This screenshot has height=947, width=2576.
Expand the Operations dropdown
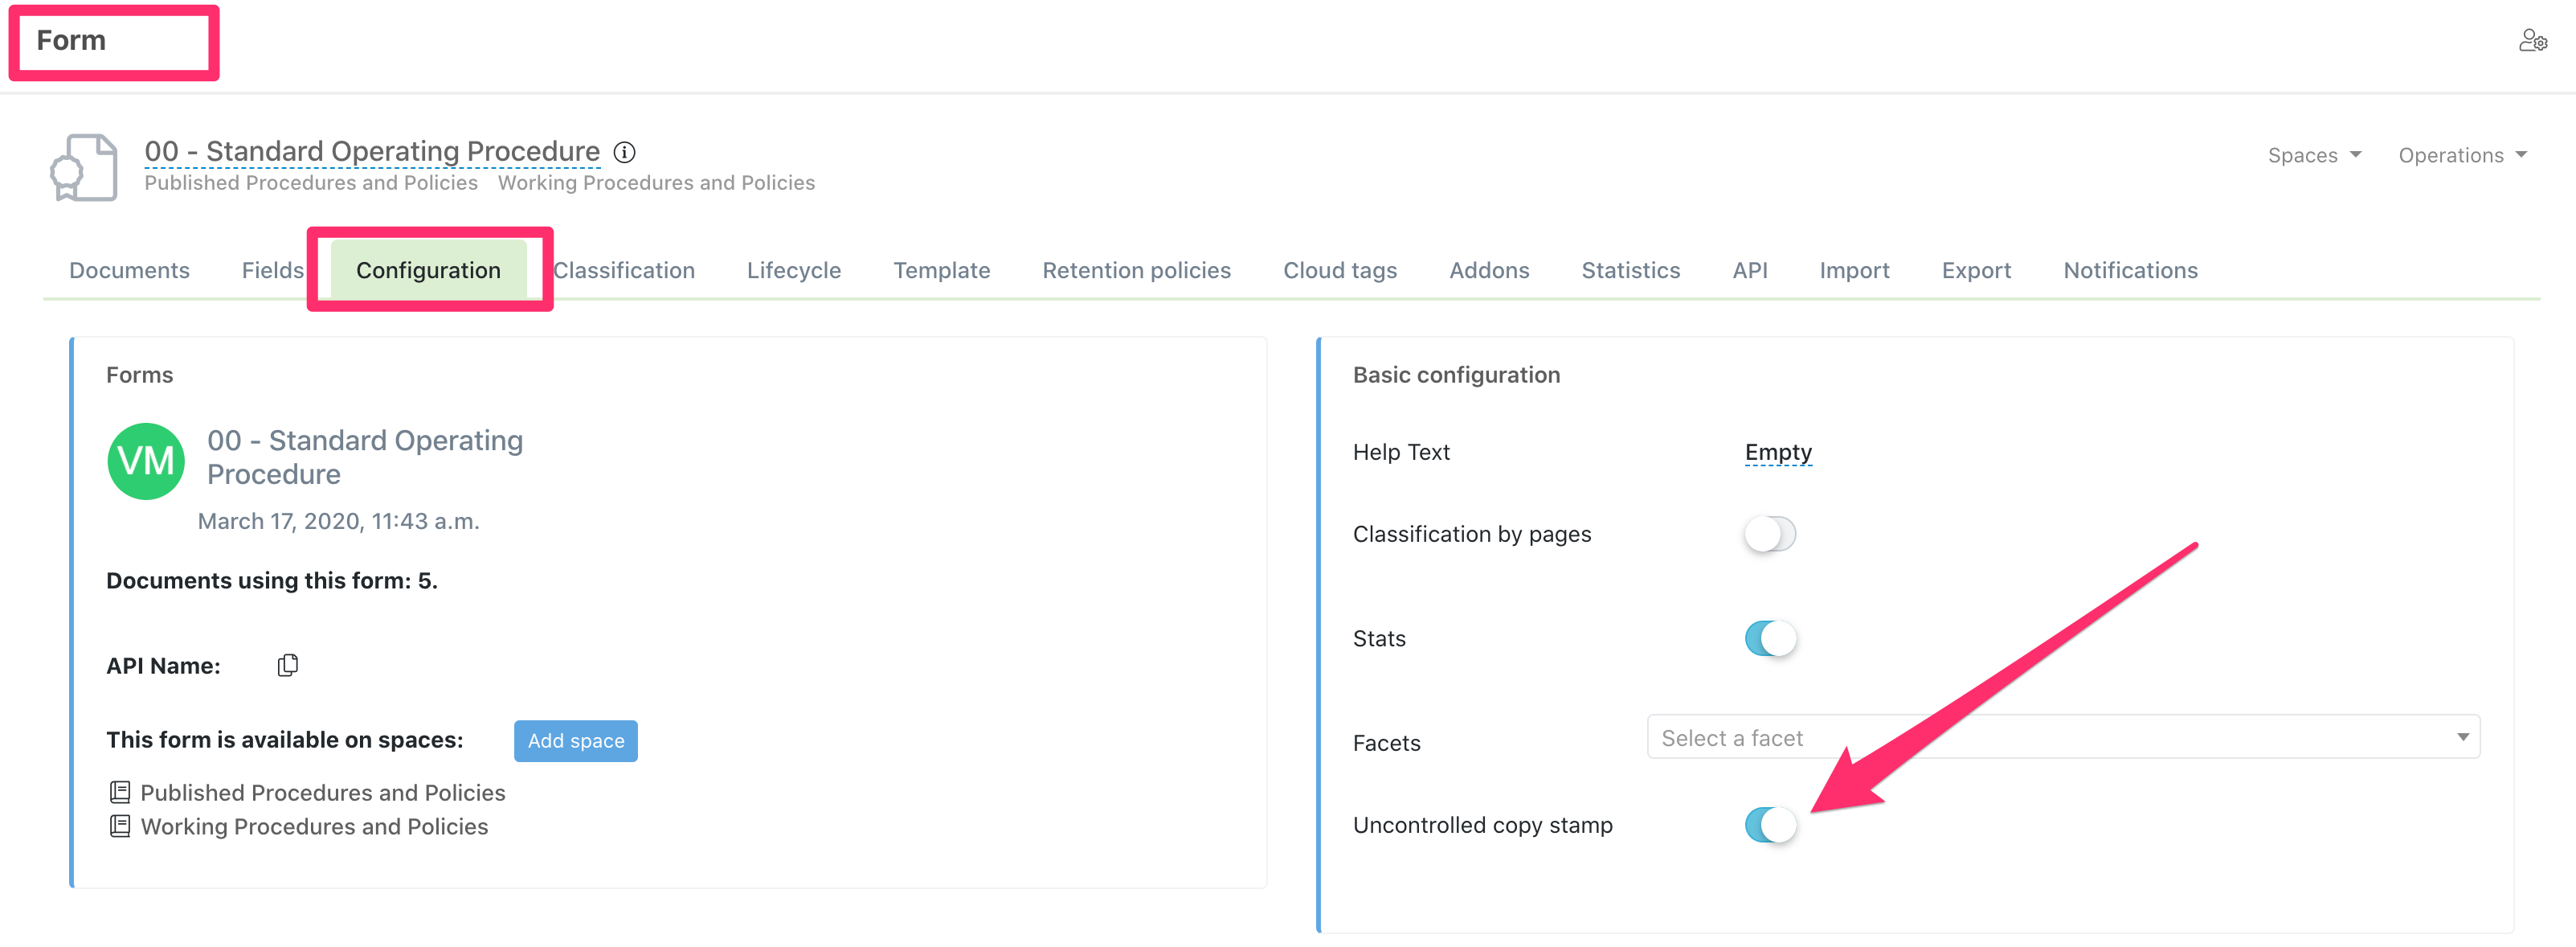click(2461, 155)
